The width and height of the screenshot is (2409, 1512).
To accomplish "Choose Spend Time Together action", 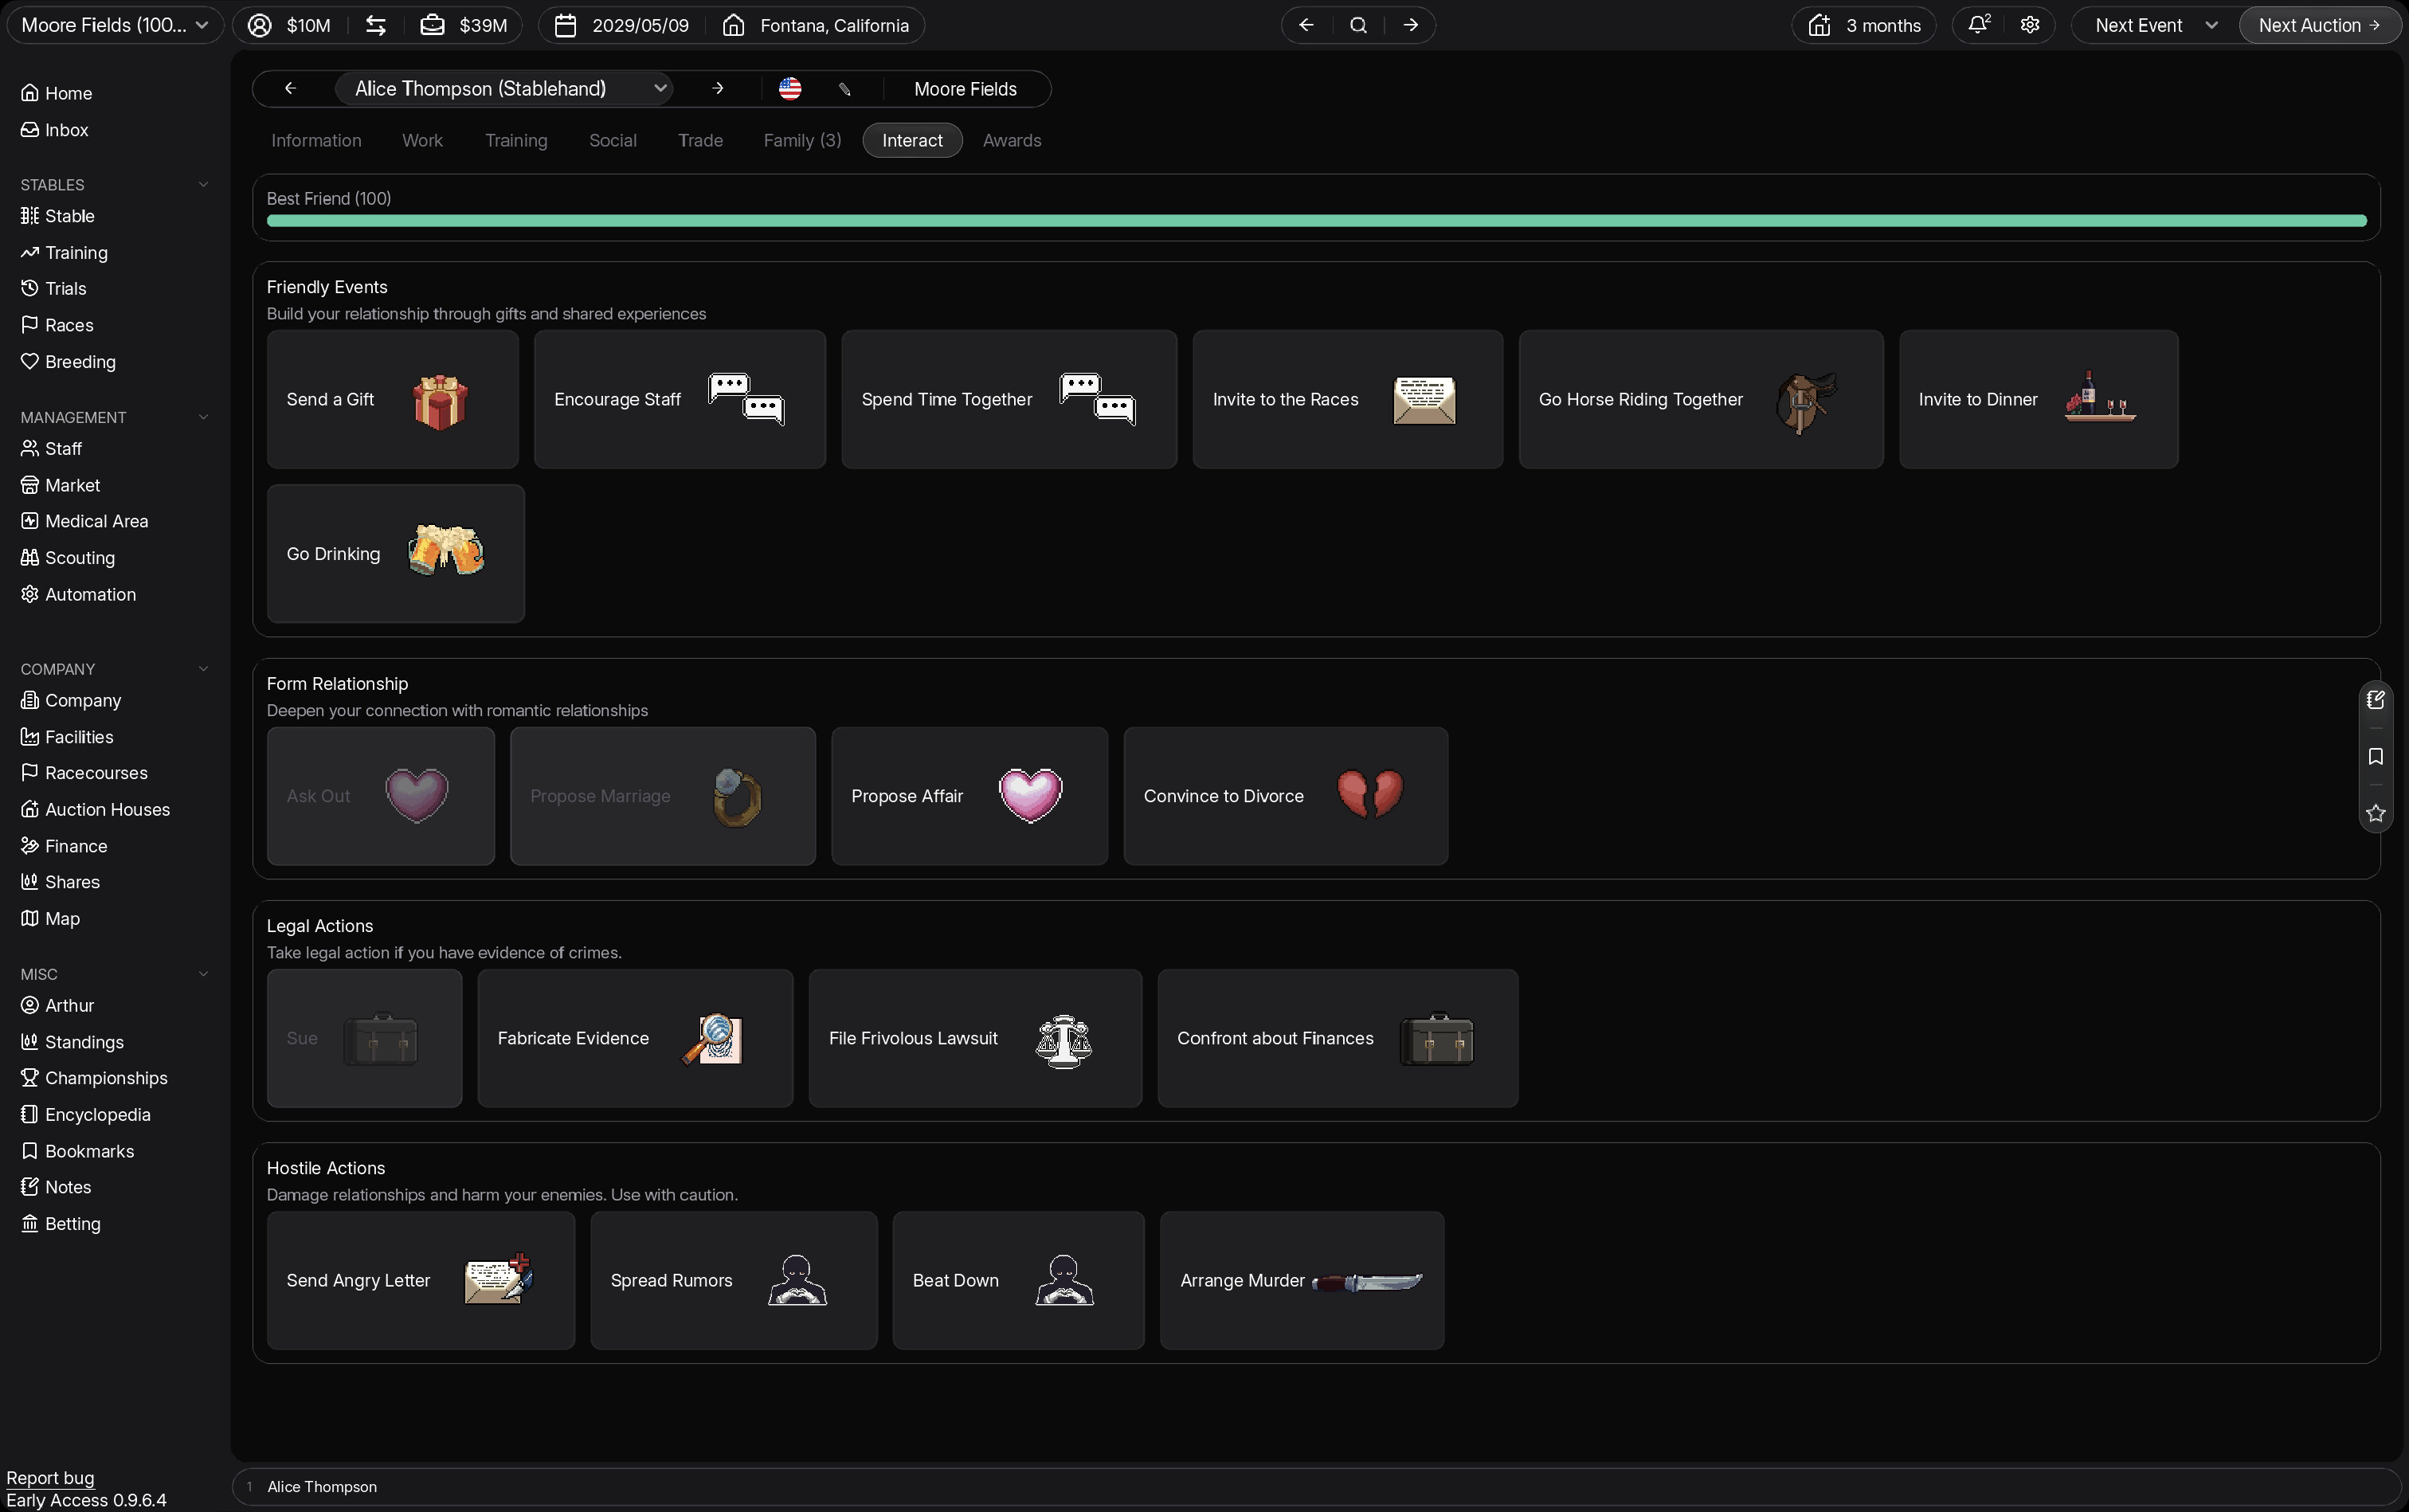I will (x=1008, y=399).
